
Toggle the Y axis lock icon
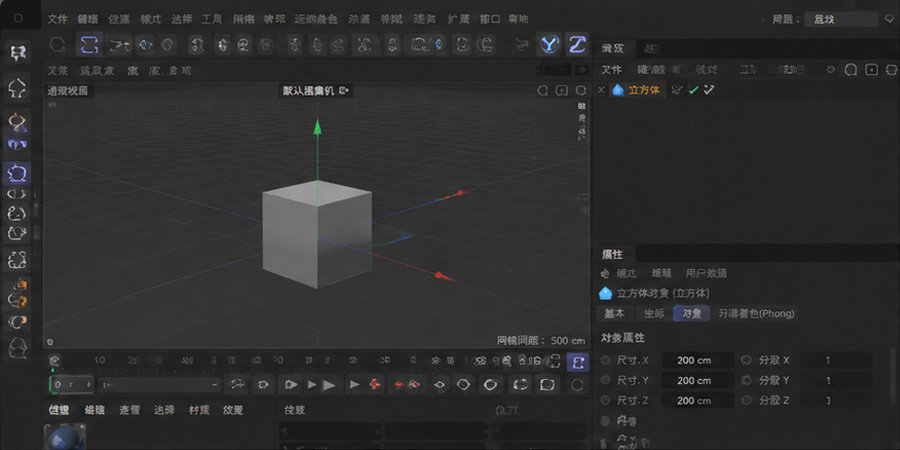(x=550, y=44)
